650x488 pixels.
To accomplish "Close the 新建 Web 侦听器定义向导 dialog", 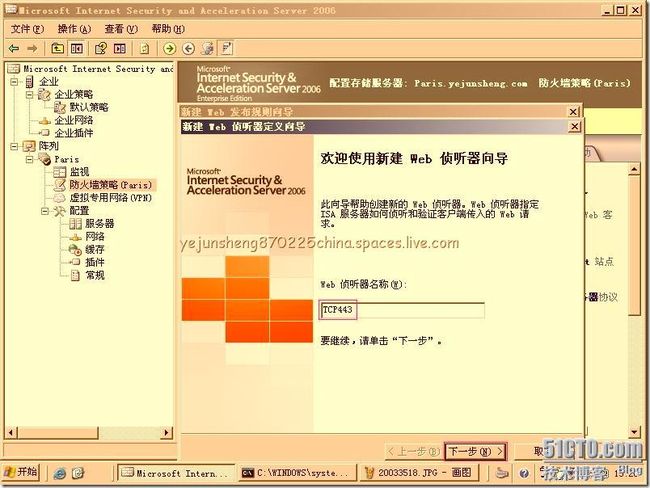I will pos(574,126).
